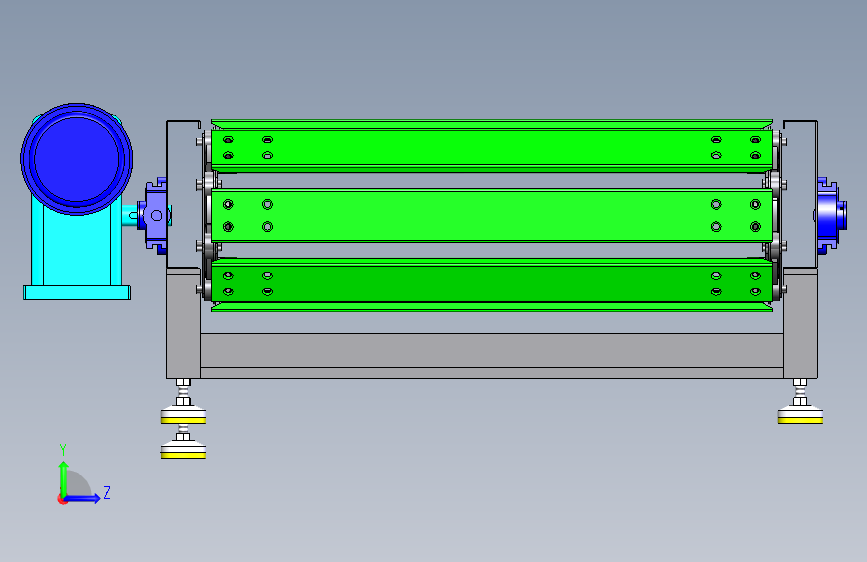Select the middle green conveyor panel

click(492, 216)
